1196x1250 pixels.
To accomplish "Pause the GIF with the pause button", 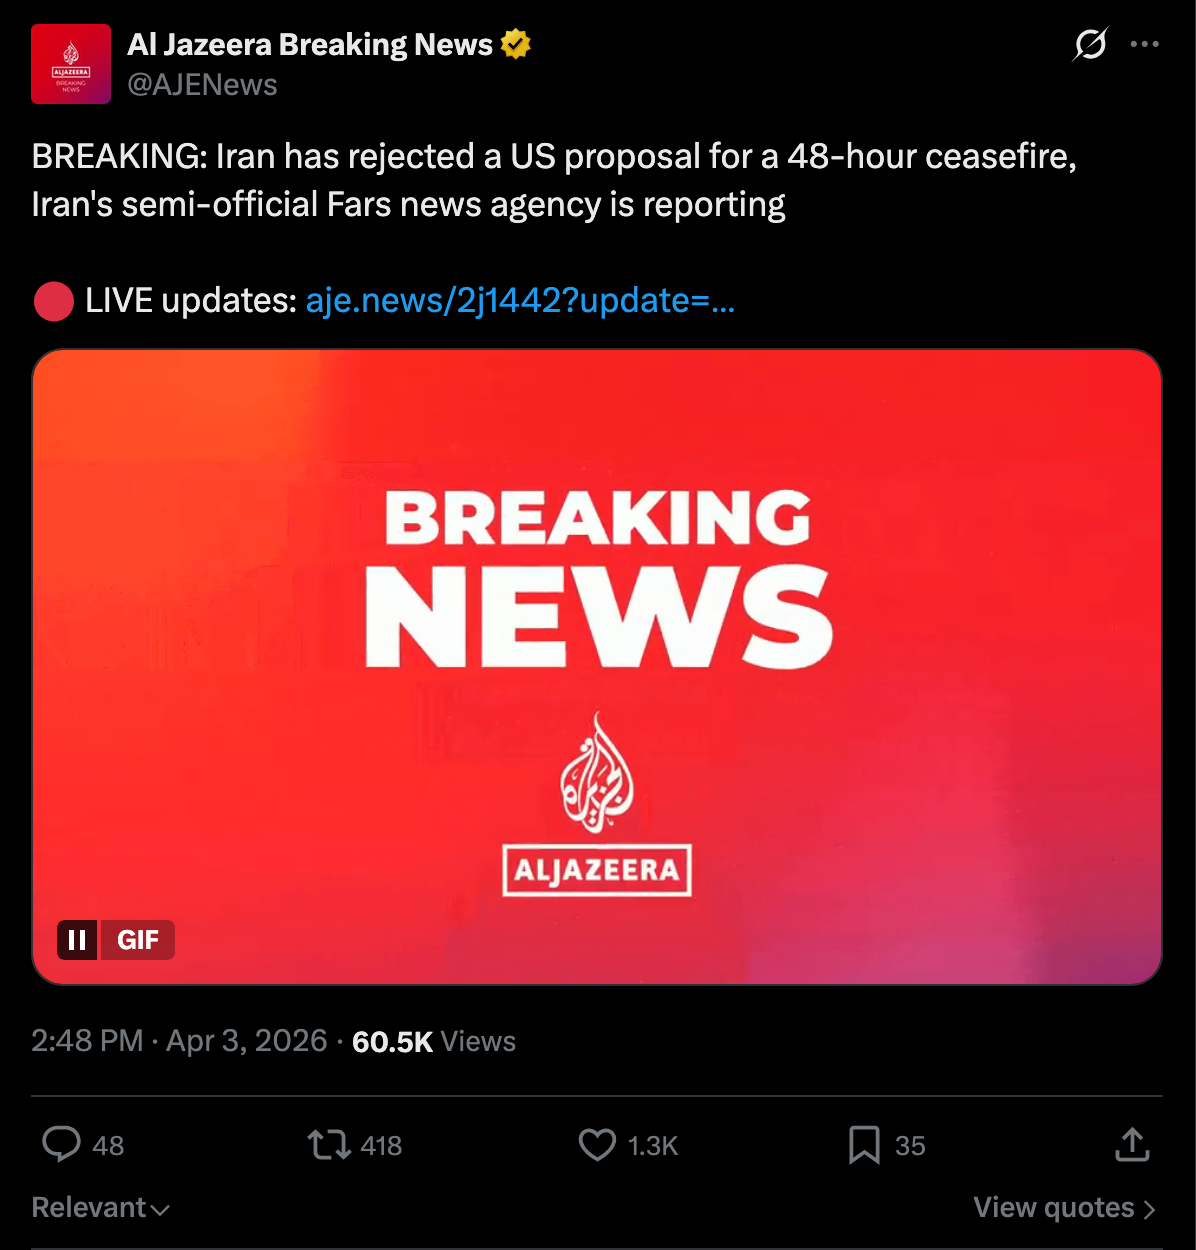I will 77,940.
